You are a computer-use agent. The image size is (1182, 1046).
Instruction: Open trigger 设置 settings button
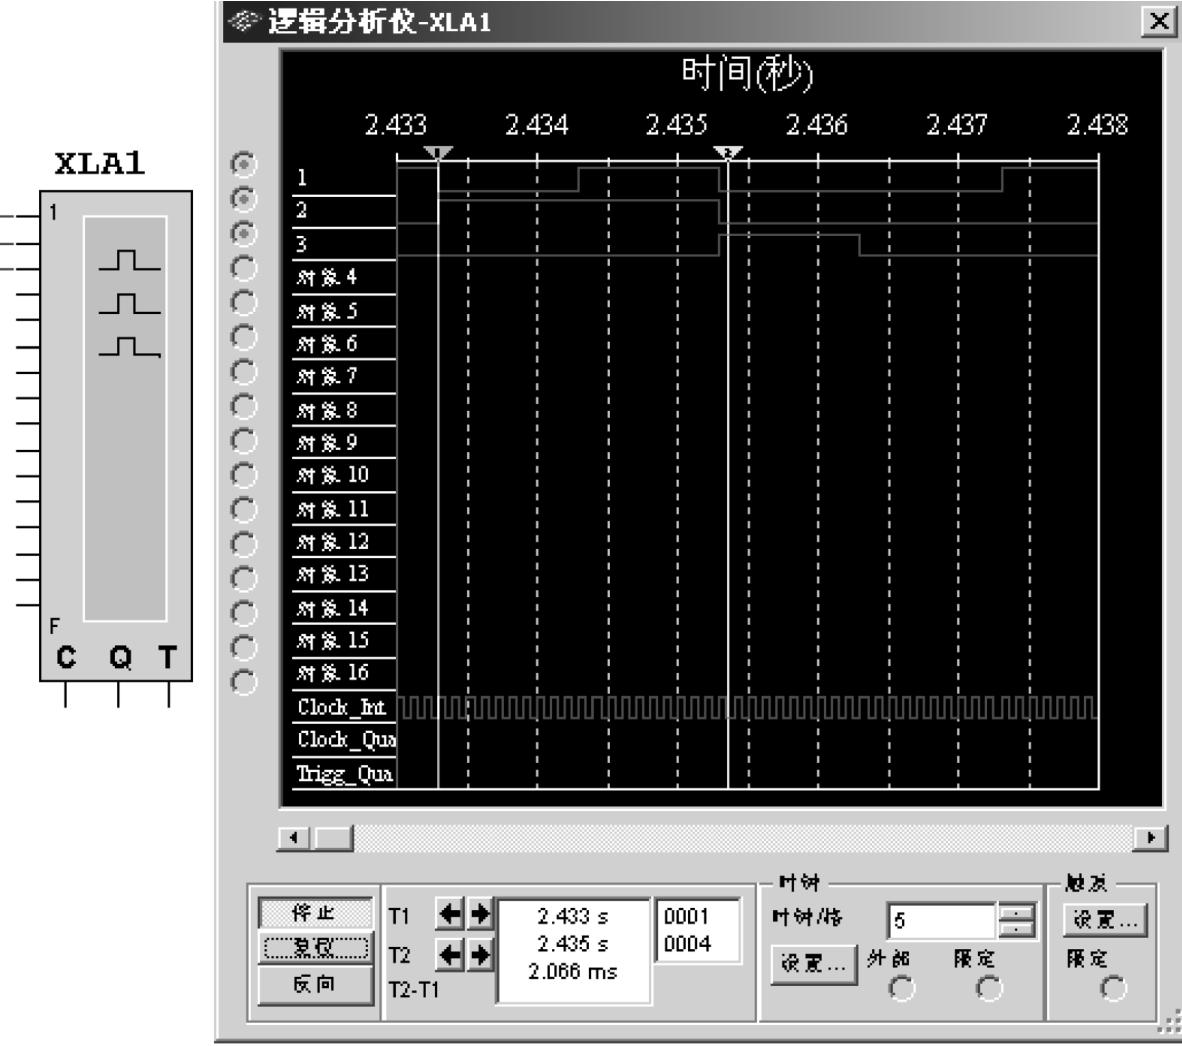point(1105,919)
